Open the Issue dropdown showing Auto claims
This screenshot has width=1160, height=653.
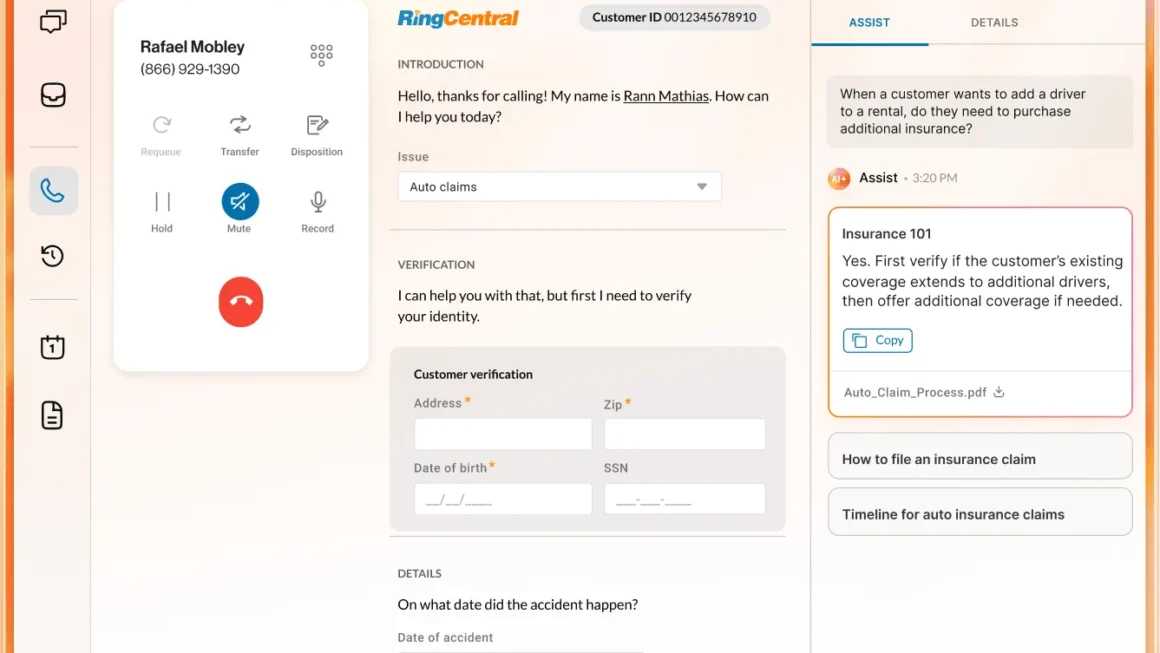pyautogui.click(x=559, y=187)
